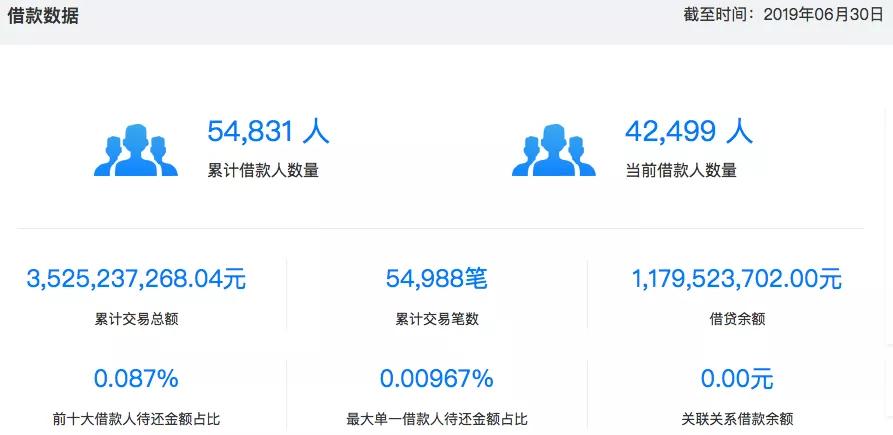This screenshot has height=435, width=893.
Task: Select the 42,499 人 figure
Action: [x=689, y=132]
